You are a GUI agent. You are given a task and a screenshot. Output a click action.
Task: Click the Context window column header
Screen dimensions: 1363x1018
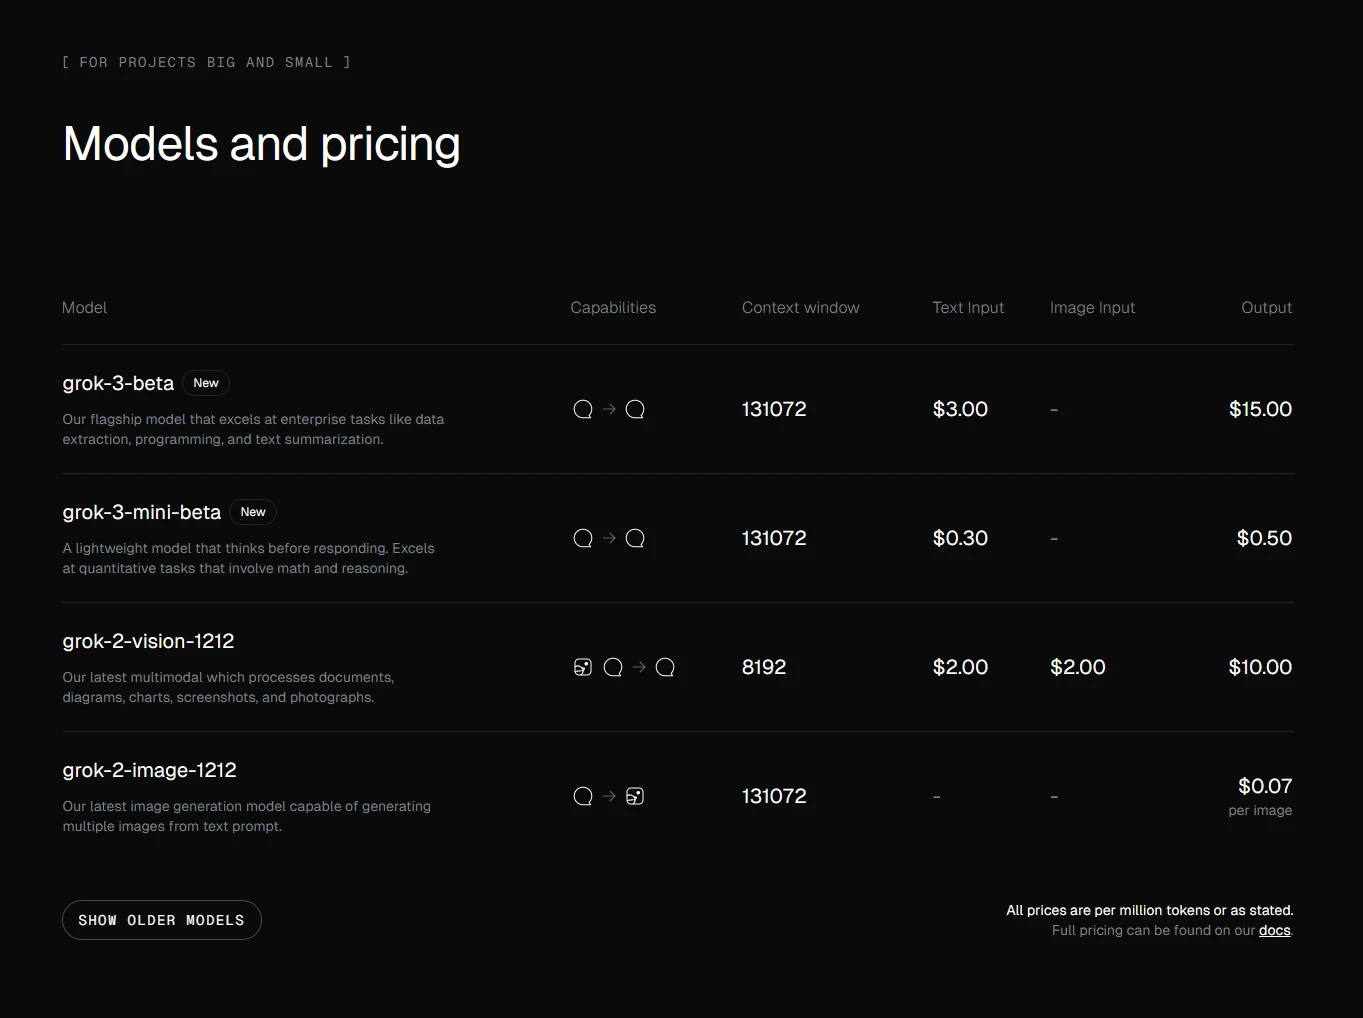click(x=800, y=308)
